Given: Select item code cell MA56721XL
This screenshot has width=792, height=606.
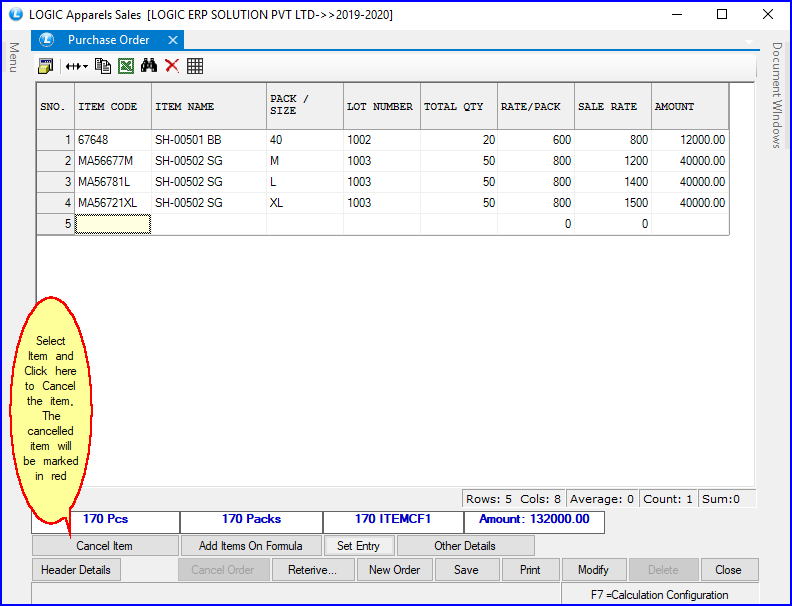Looking at the screenshot, I should [113, 203].
